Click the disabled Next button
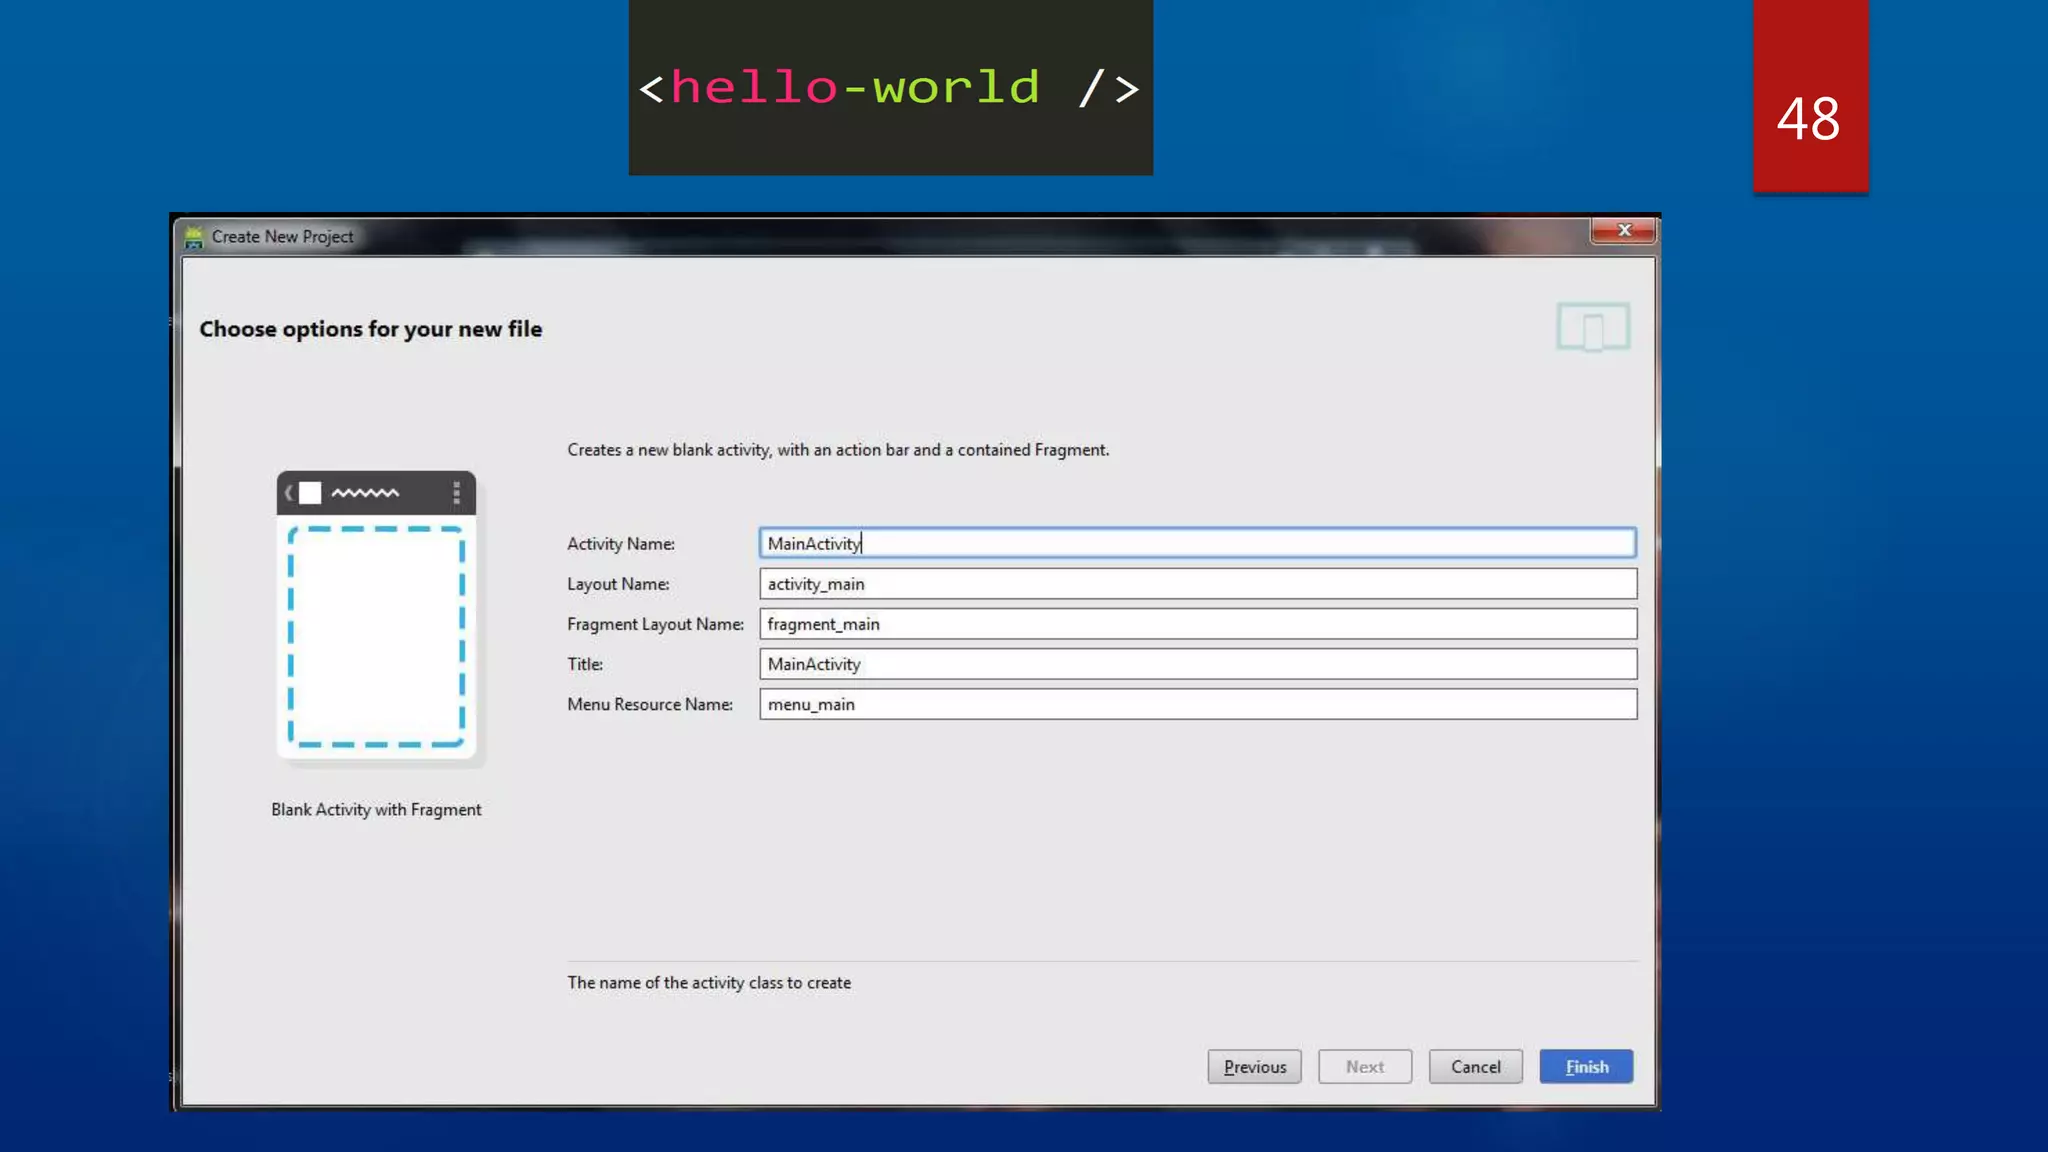The width and height of the screenshot is (2048, 1152). (1364, 1067)
